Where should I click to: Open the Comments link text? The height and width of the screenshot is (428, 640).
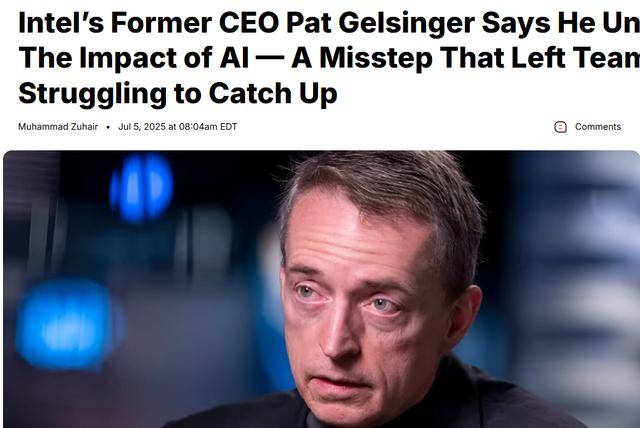[598, 127]
